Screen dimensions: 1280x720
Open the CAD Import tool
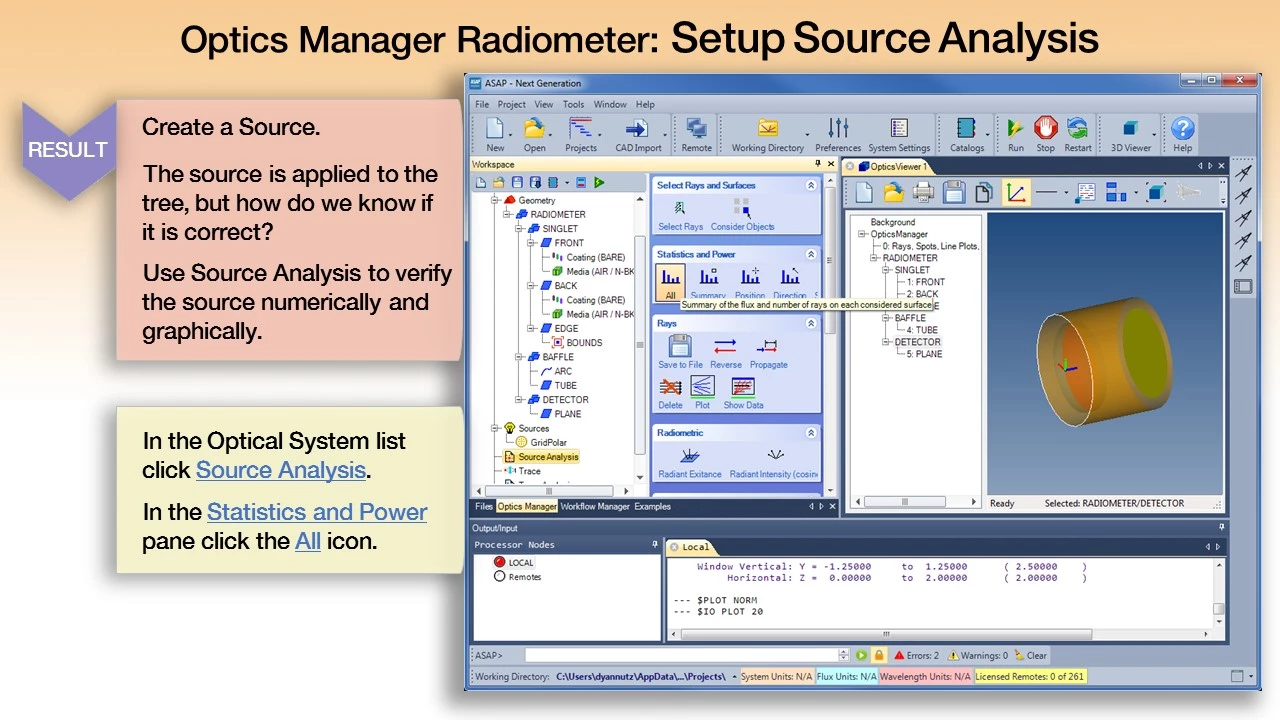[638, 133]
